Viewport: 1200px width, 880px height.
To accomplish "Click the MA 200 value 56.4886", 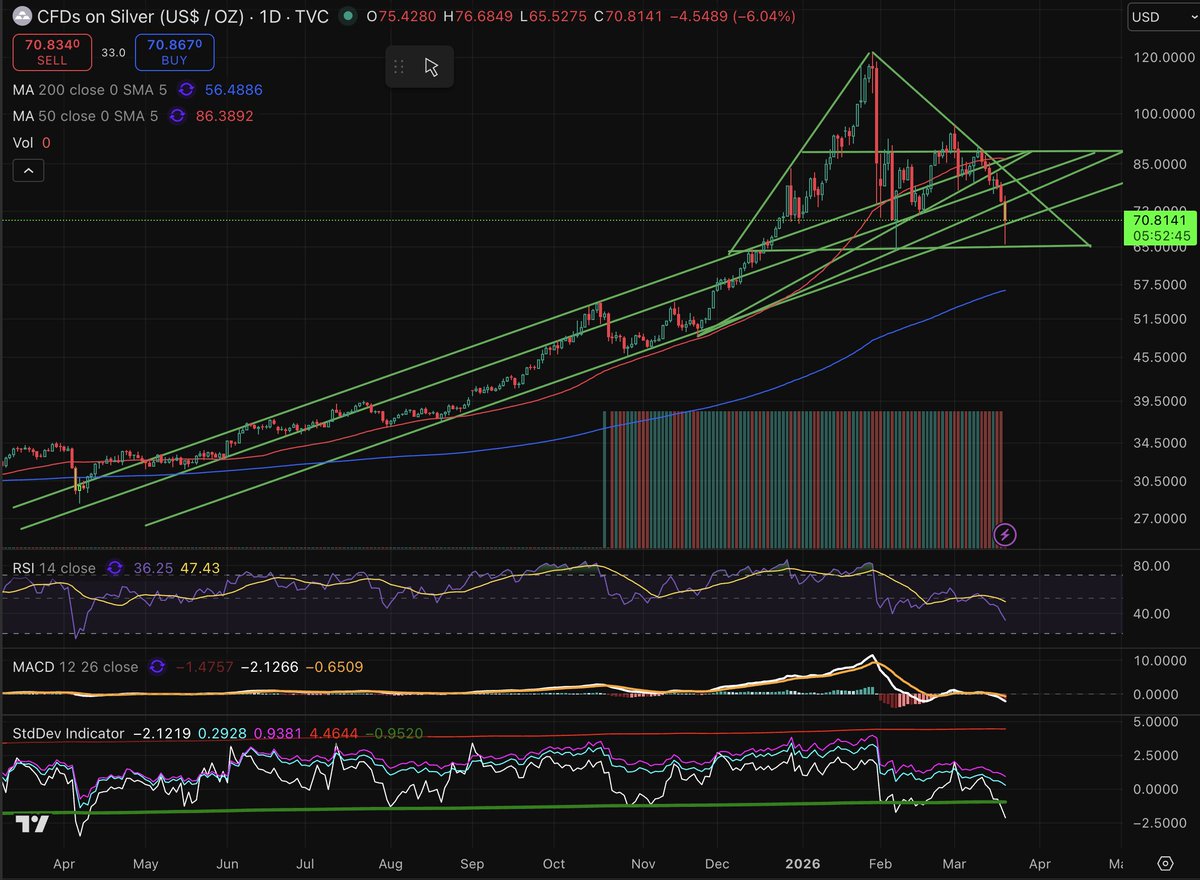I will click(x=234, y=89).
